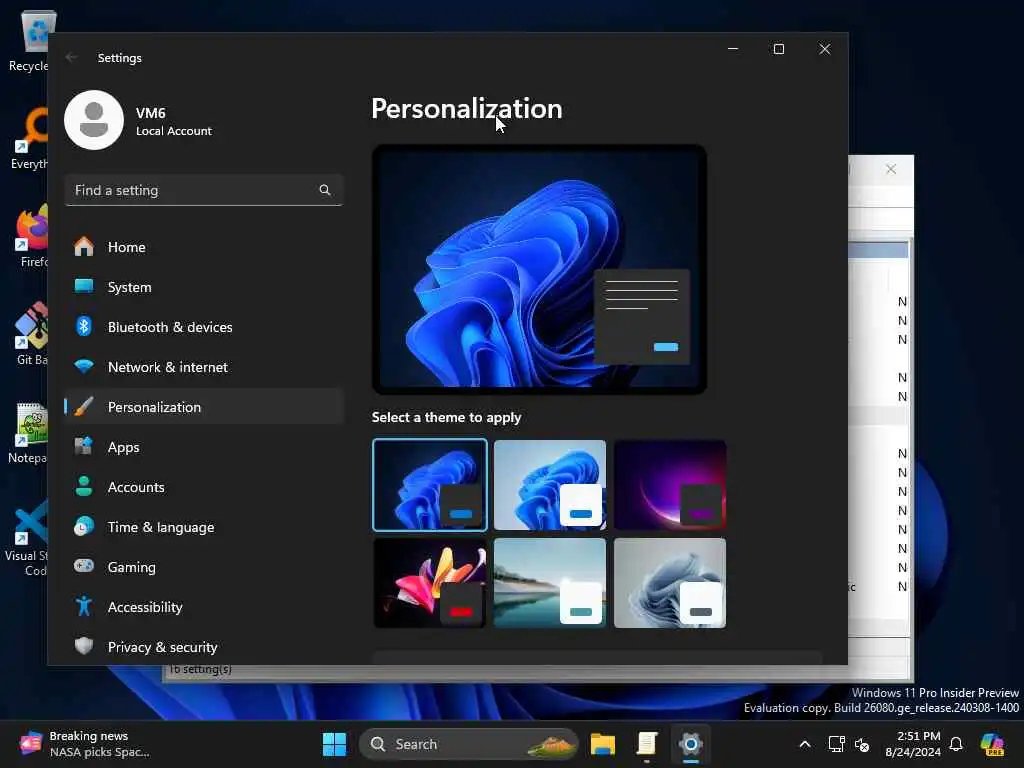Apply the gray bloom light theme
This screenshot has width=1024, height=768.
[670, 583]
